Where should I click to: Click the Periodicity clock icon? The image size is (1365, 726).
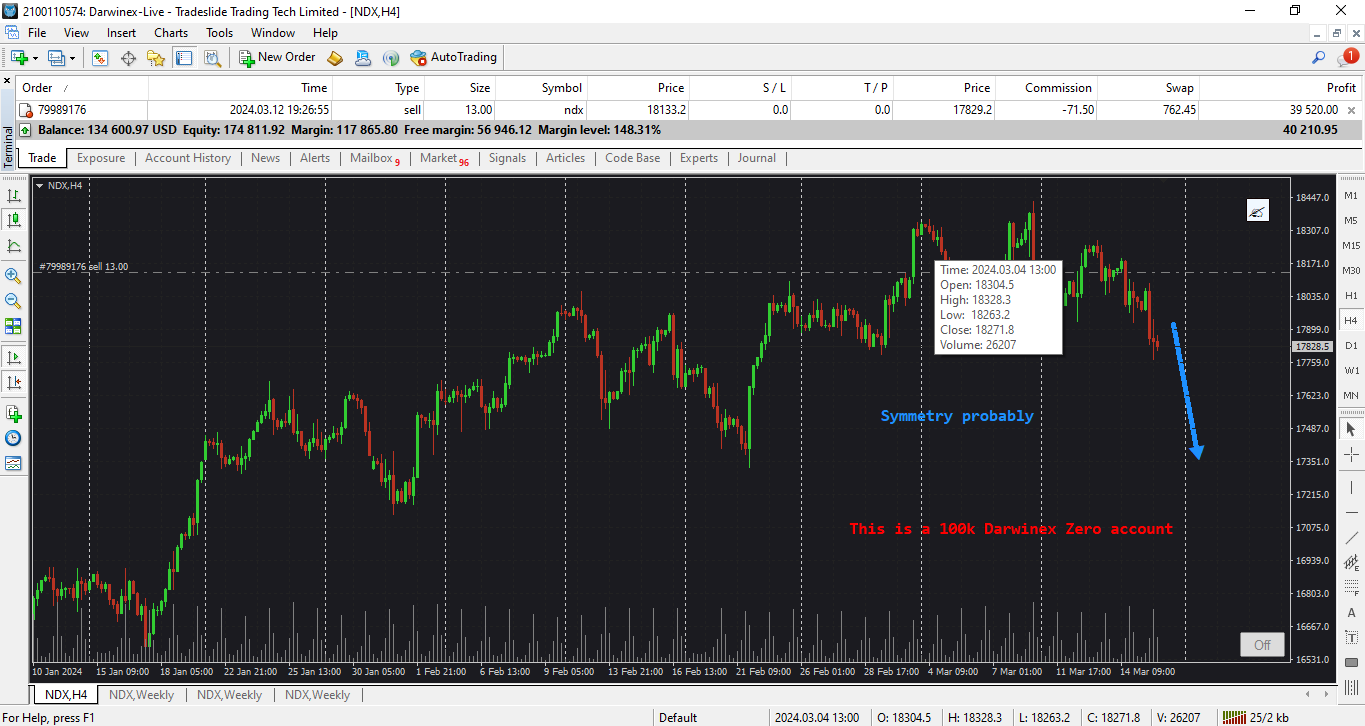[13, 438]
